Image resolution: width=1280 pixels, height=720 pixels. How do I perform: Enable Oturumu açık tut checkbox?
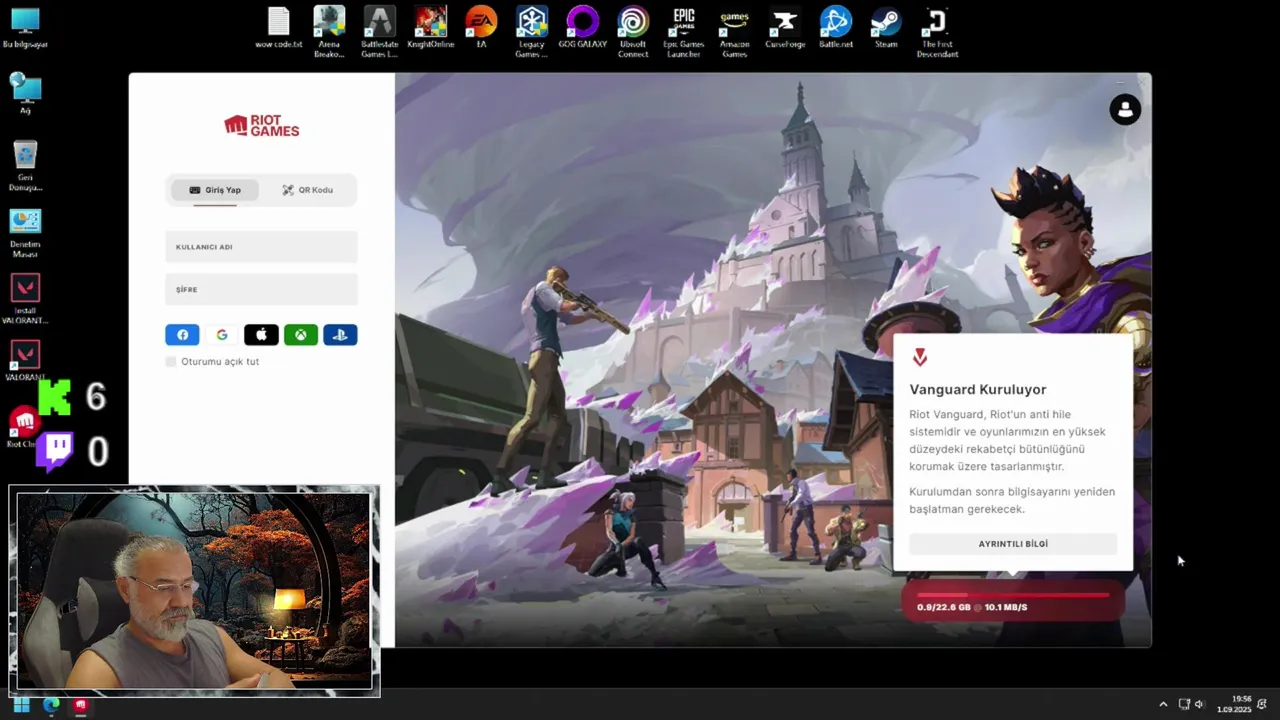pos(171,361)
